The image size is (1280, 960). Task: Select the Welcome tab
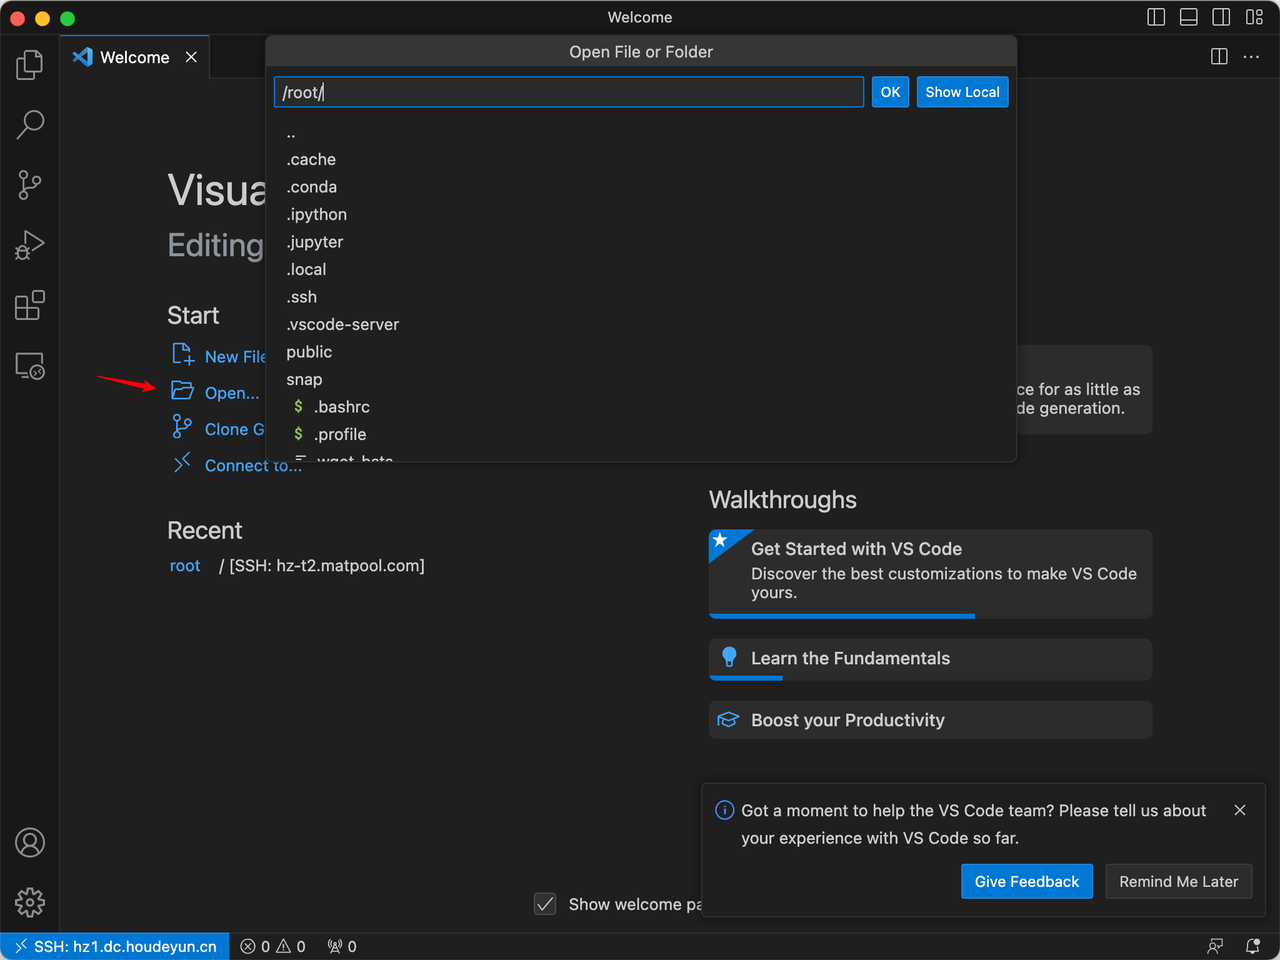coord(134,57)
